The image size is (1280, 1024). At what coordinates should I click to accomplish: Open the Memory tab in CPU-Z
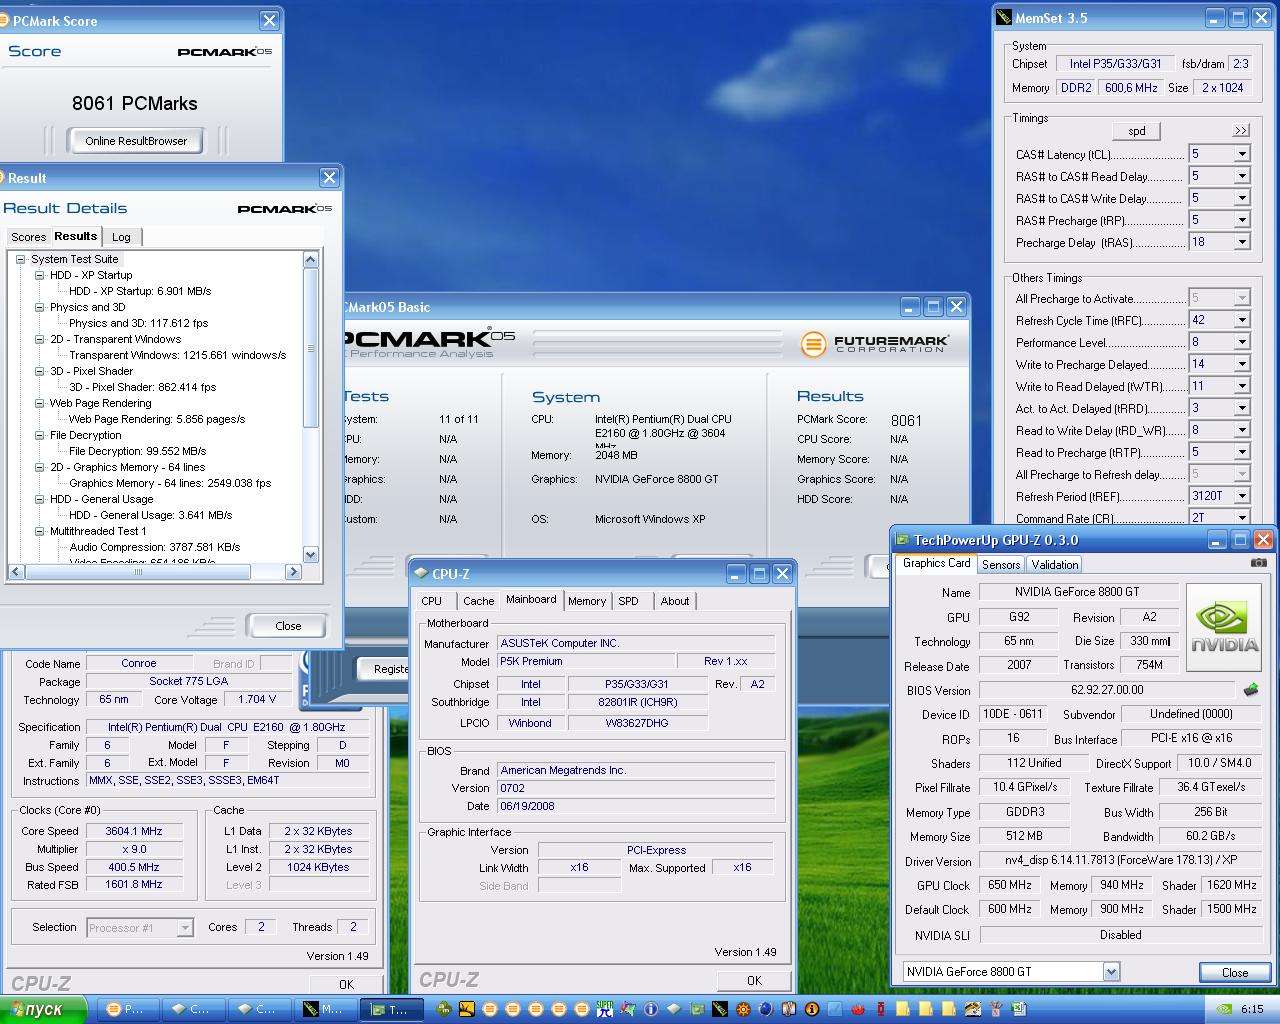coord(587,601)
